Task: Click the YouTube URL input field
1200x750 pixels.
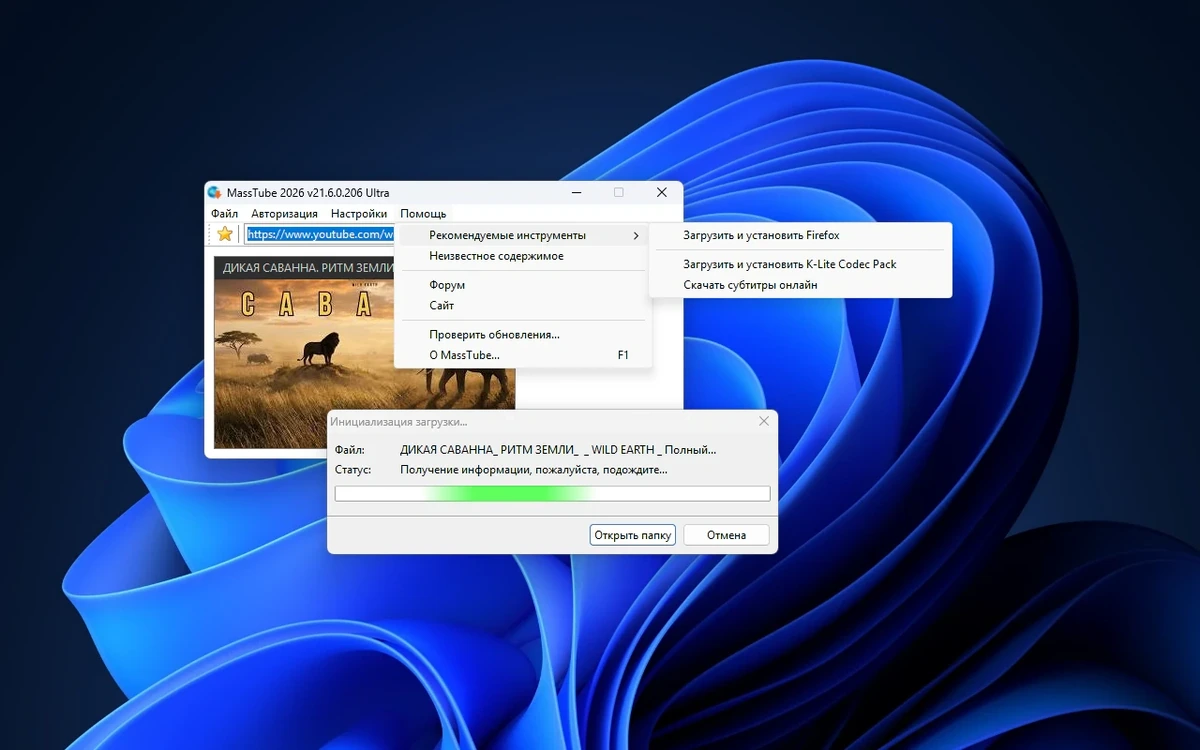Action: coord(320,234)
